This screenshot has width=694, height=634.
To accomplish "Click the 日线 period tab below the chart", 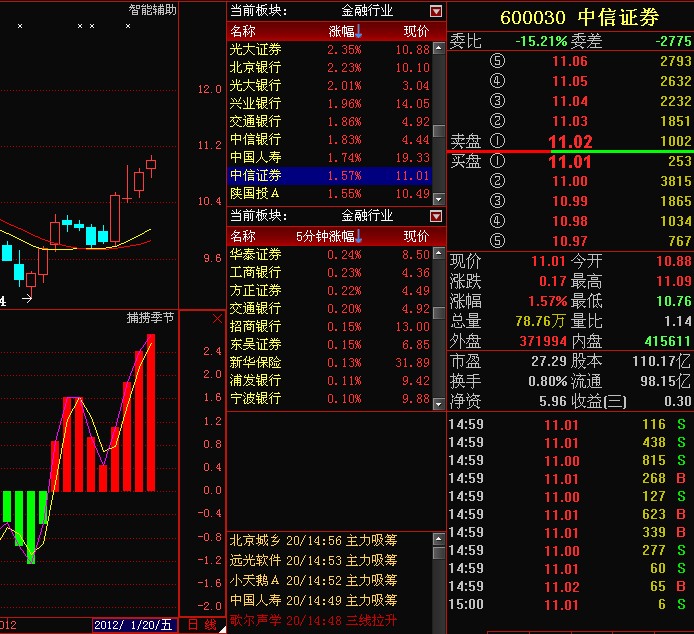I will click(203, 625).
